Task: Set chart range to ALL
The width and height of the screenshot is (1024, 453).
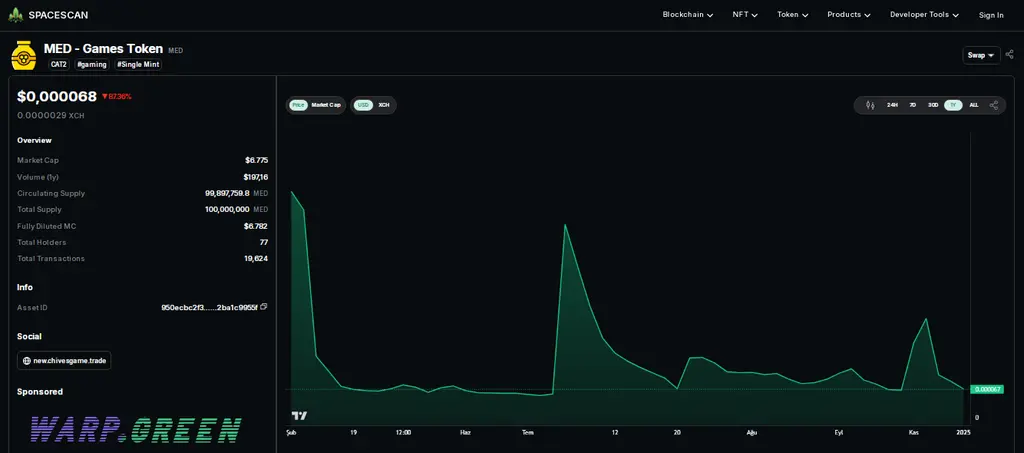Action: pos(974,105)
